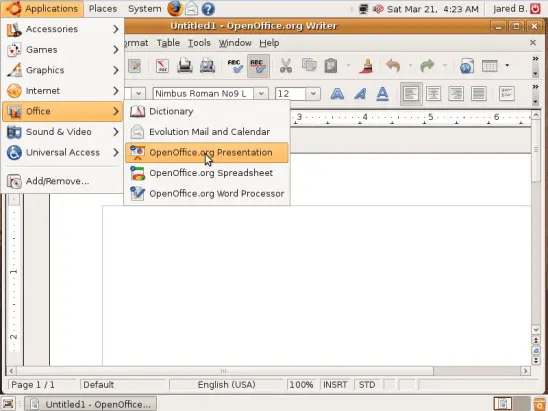Open the Help menu in Writer

point(269,43)
